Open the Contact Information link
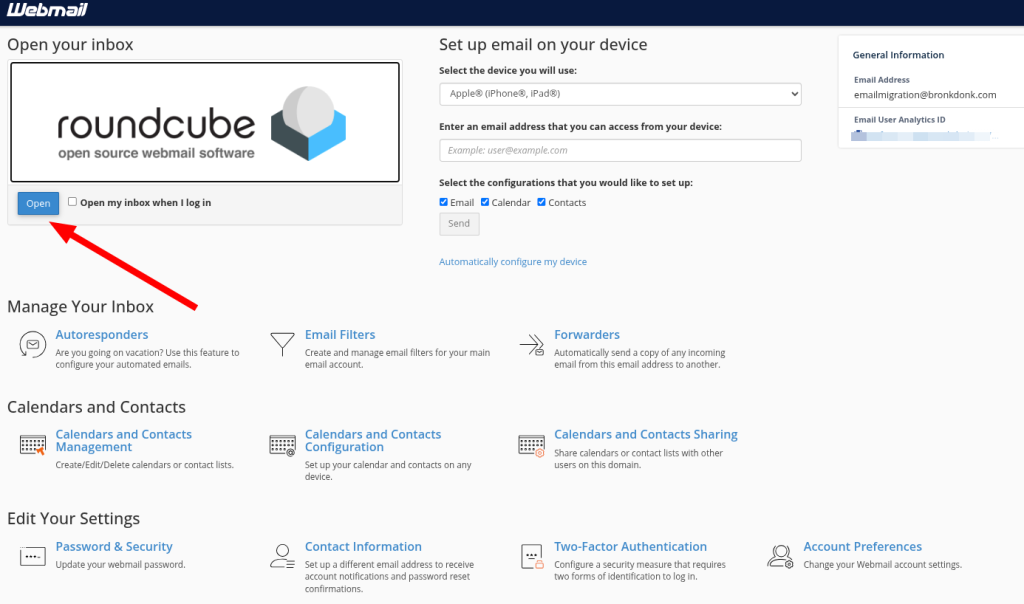The width and height of the screenshot is (1024, 604). click(x=363, y=547)
